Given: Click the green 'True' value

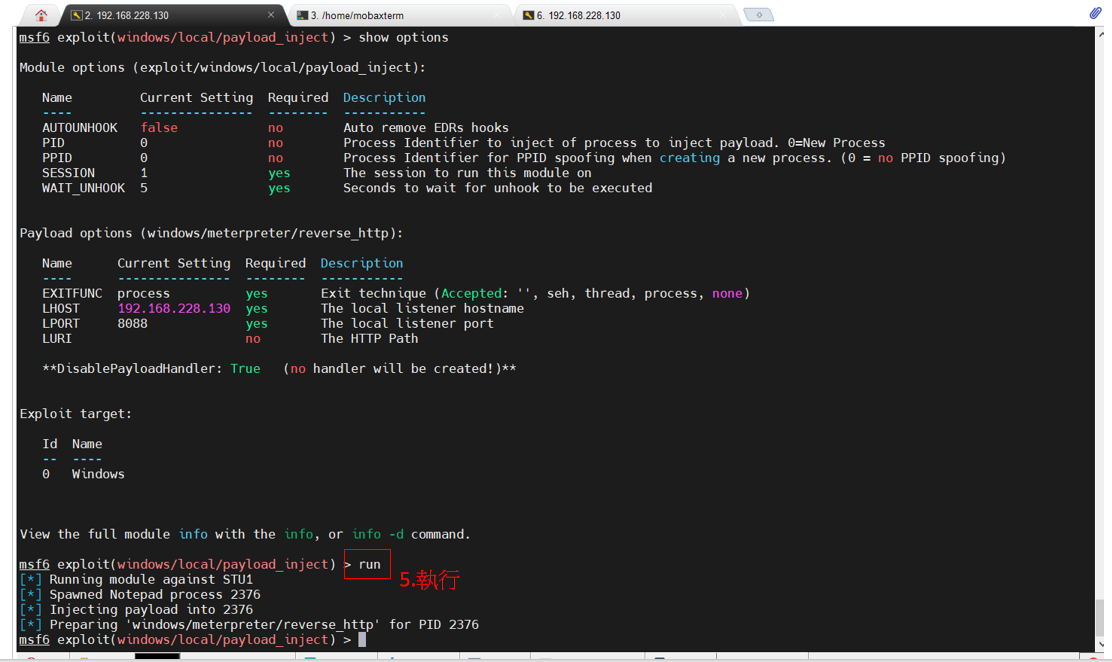Looking at the screenshot, I should tap(245, 369).
